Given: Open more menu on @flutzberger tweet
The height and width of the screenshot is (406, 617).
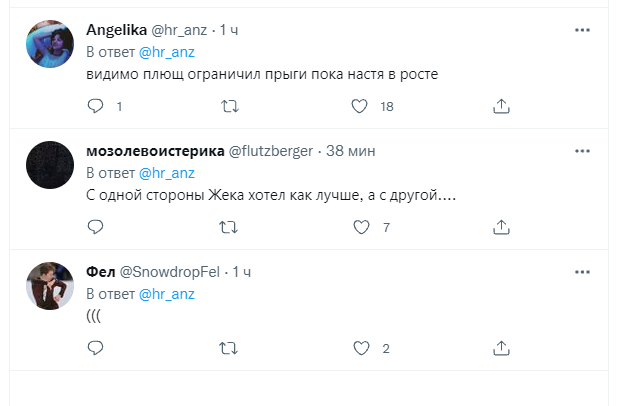Looking at the screenshot, I should 582,151.
